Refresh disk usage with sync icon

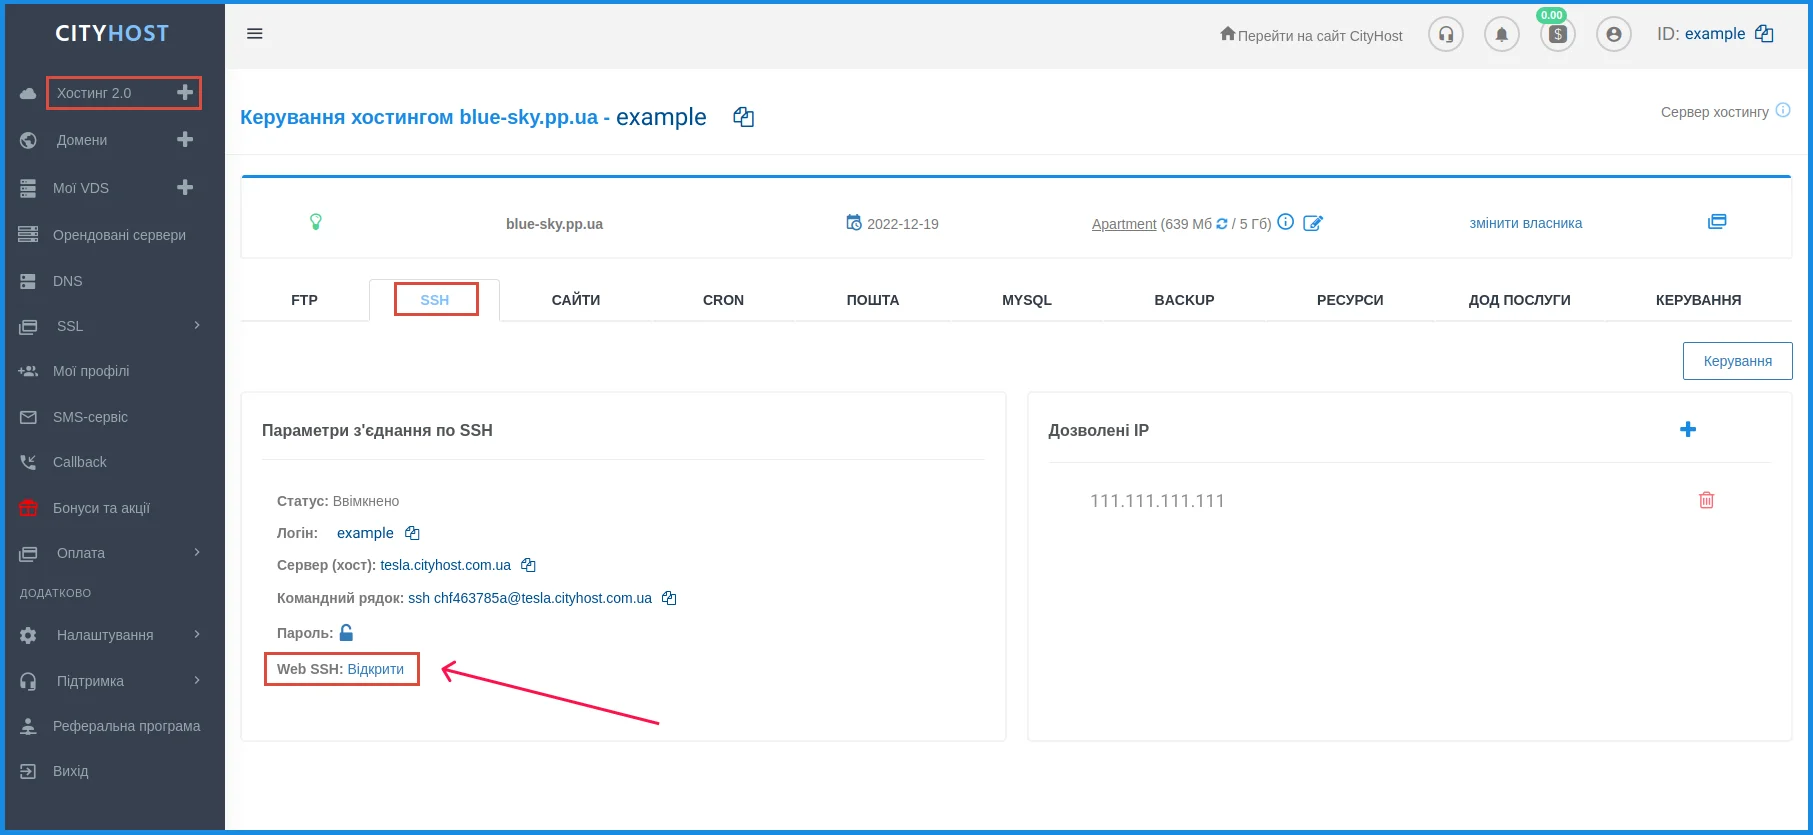tap(1222, 224)
